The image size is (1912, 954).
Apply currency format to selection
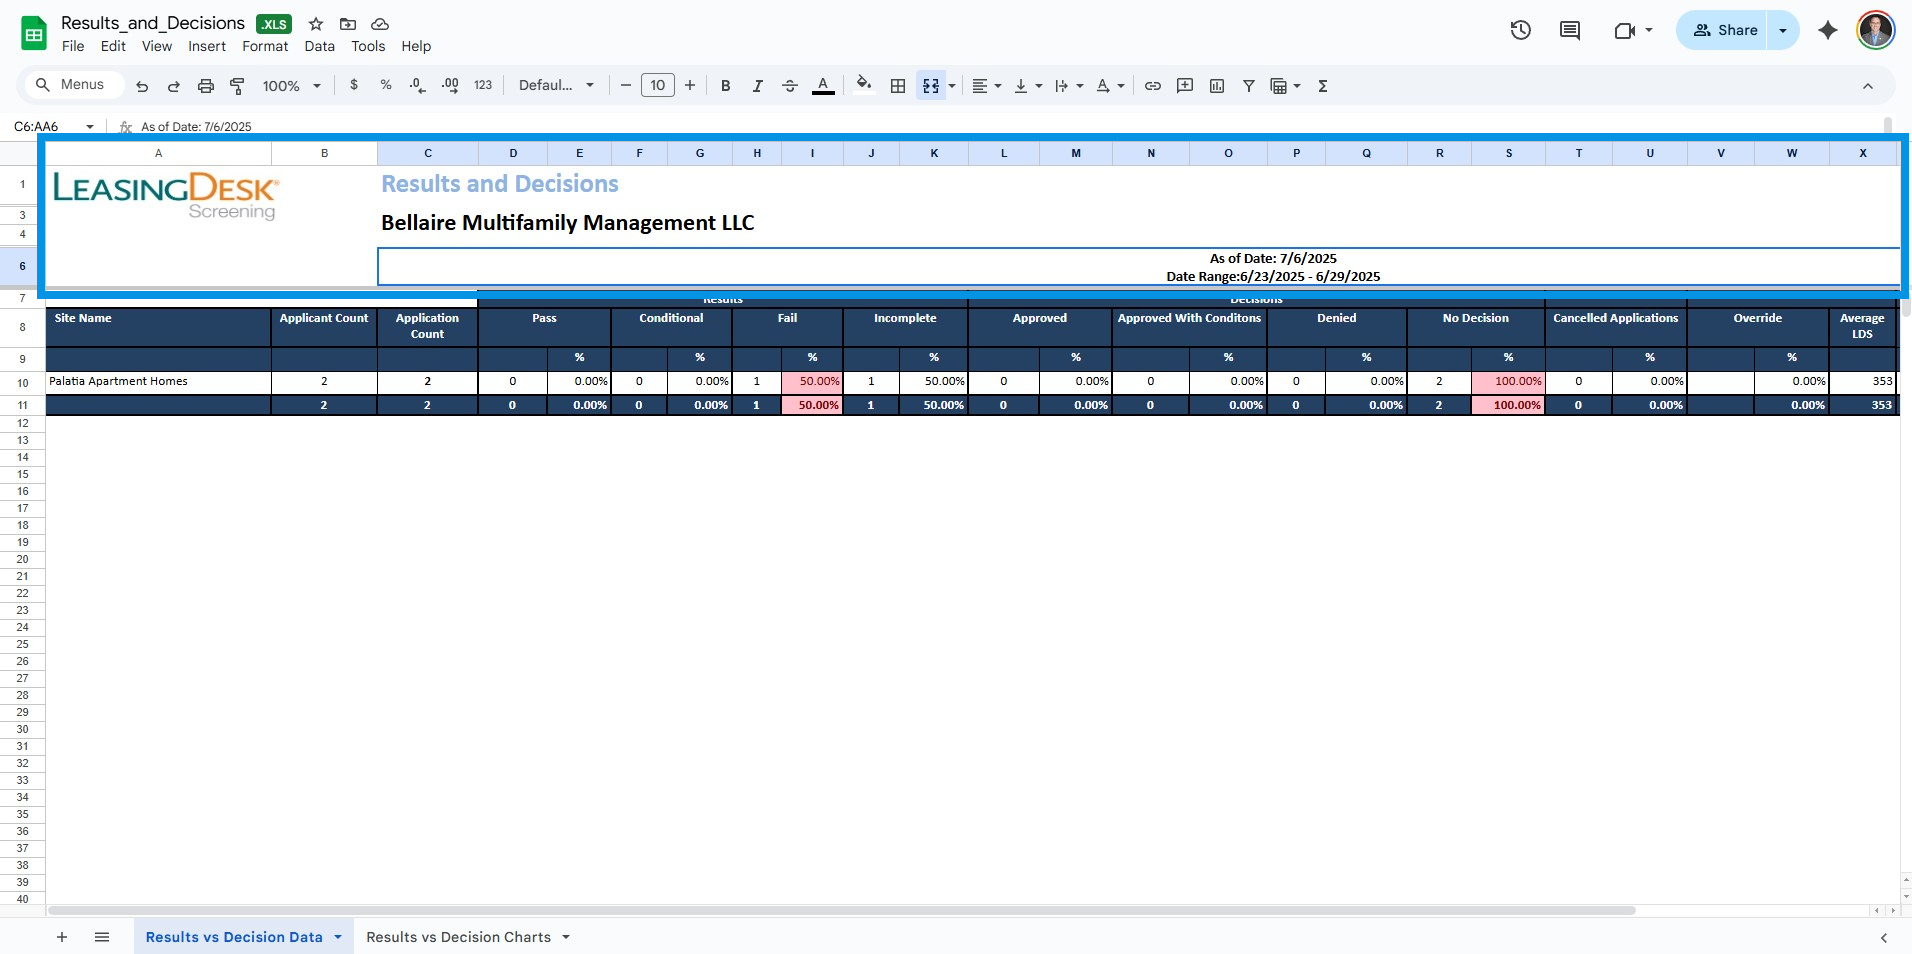coord(353,86)
